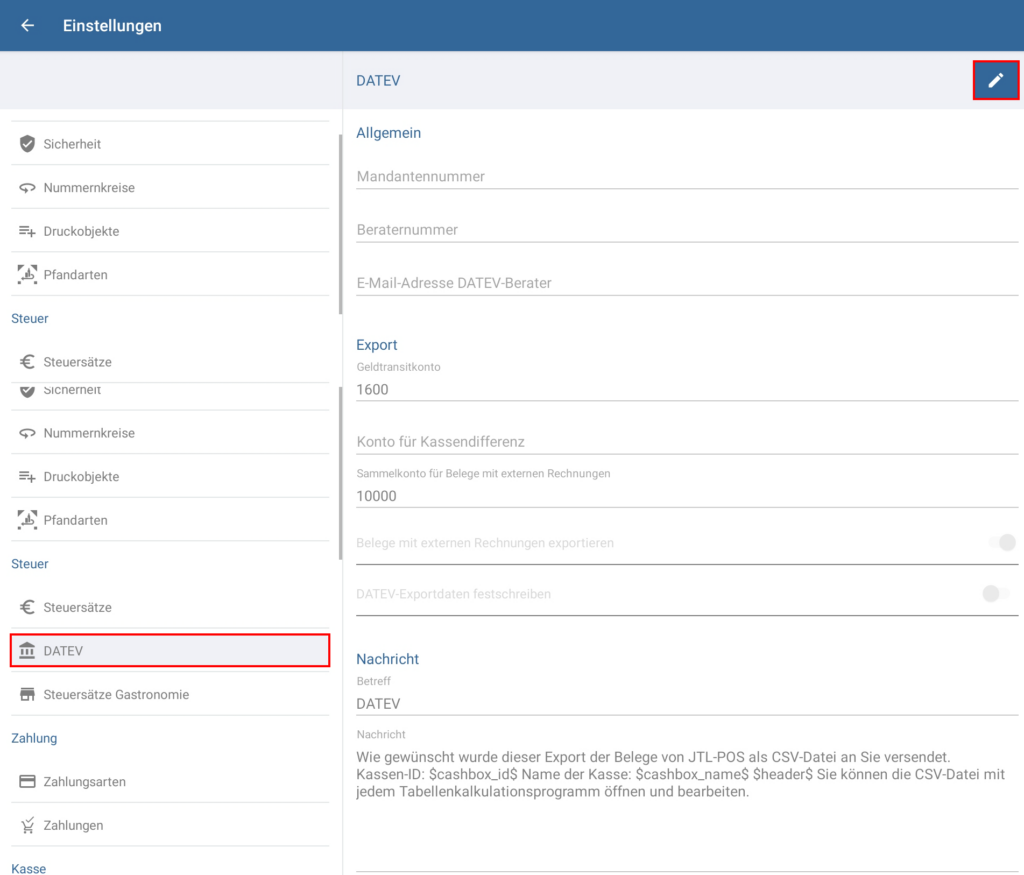This screenshot has height=875, width=1024.
Task: Select Steuersätze Gastronomie in the sidebar
Action: tap(115, 695)
